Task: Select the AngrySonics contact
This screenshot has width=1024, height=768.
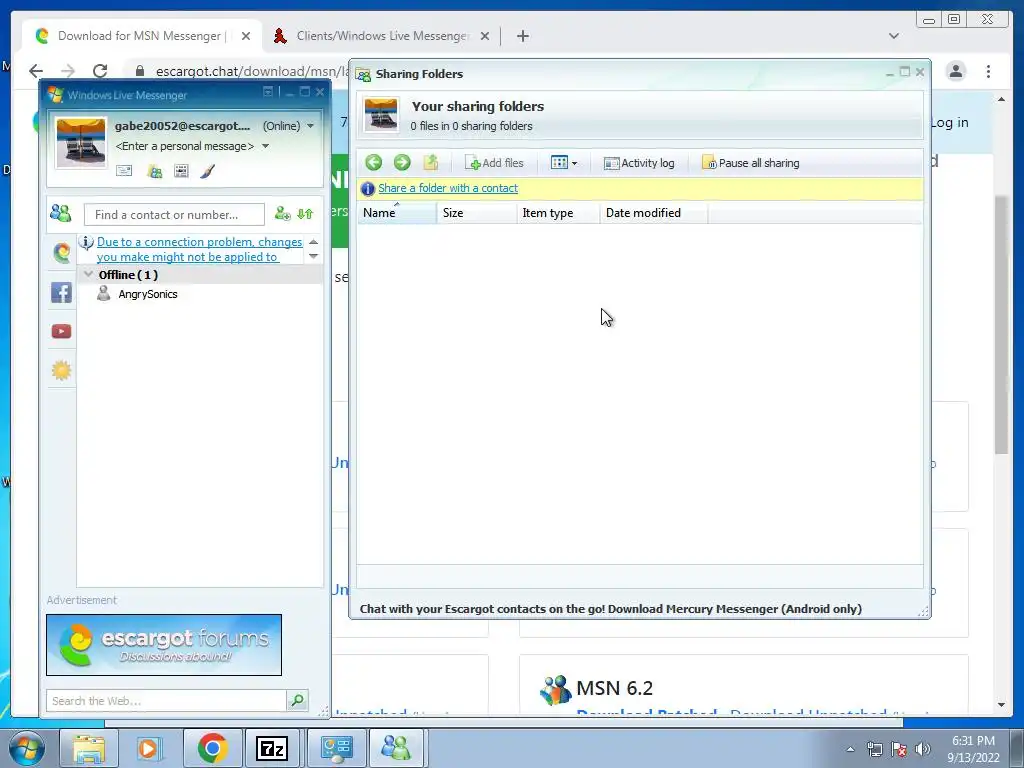Action: pyautogui.click(x=148, y=295)
